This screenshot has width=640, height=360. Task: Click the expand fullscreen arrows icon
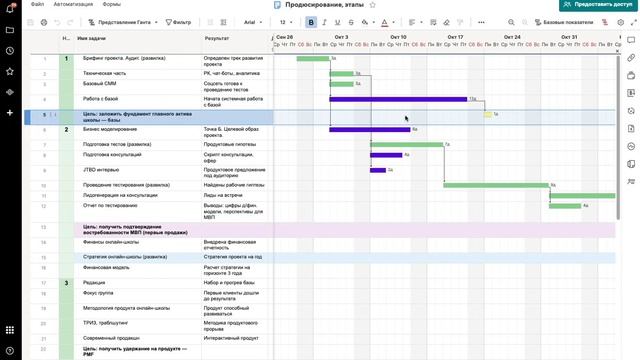633,22
